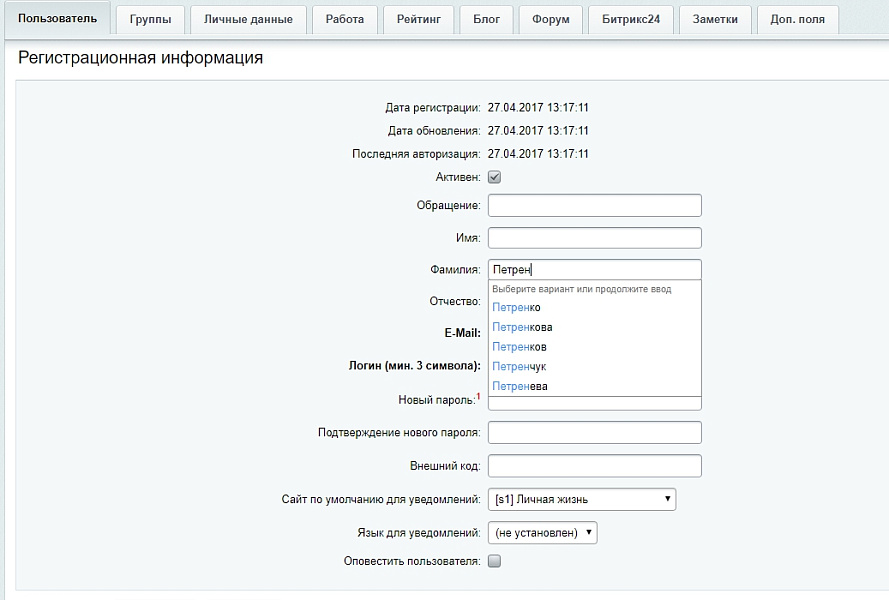Open the Битрикс24 tab
The width and height of the screenshot is (889, 600).
[630, 20]
